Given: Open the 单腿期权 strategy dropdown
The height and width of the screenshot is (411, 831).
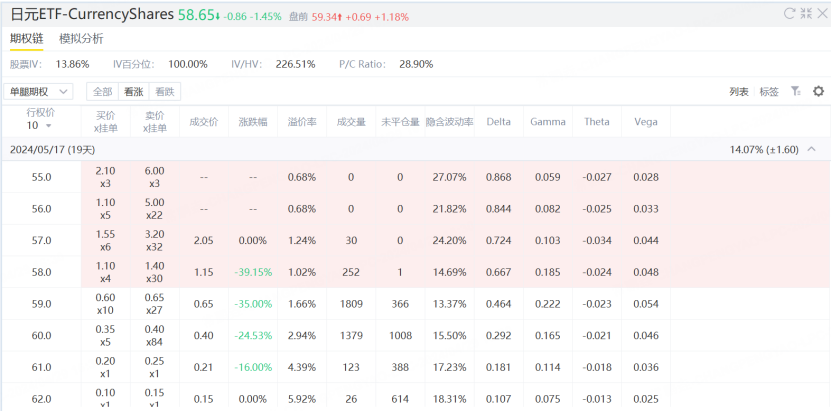Looking at the screenshot, I should tap(38, 92).
